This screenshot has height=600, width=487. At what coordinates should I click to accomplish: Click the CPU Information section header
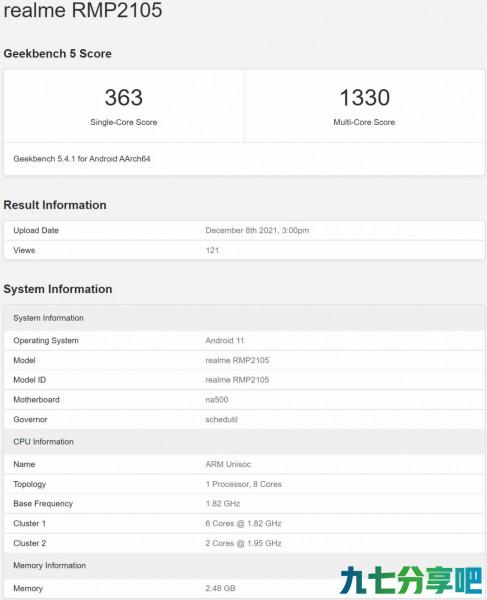43,442
